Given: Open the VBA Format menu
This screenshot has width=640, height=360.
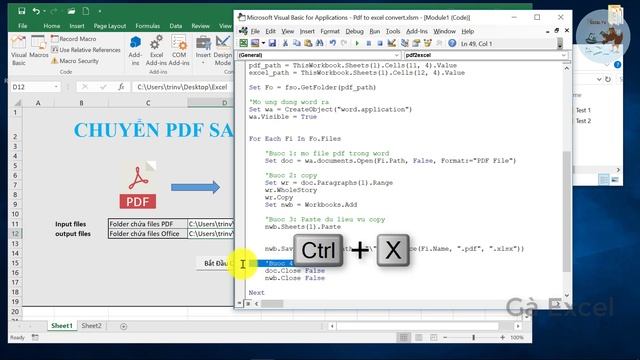Looking at the screenshot, I should coord(330,31).
